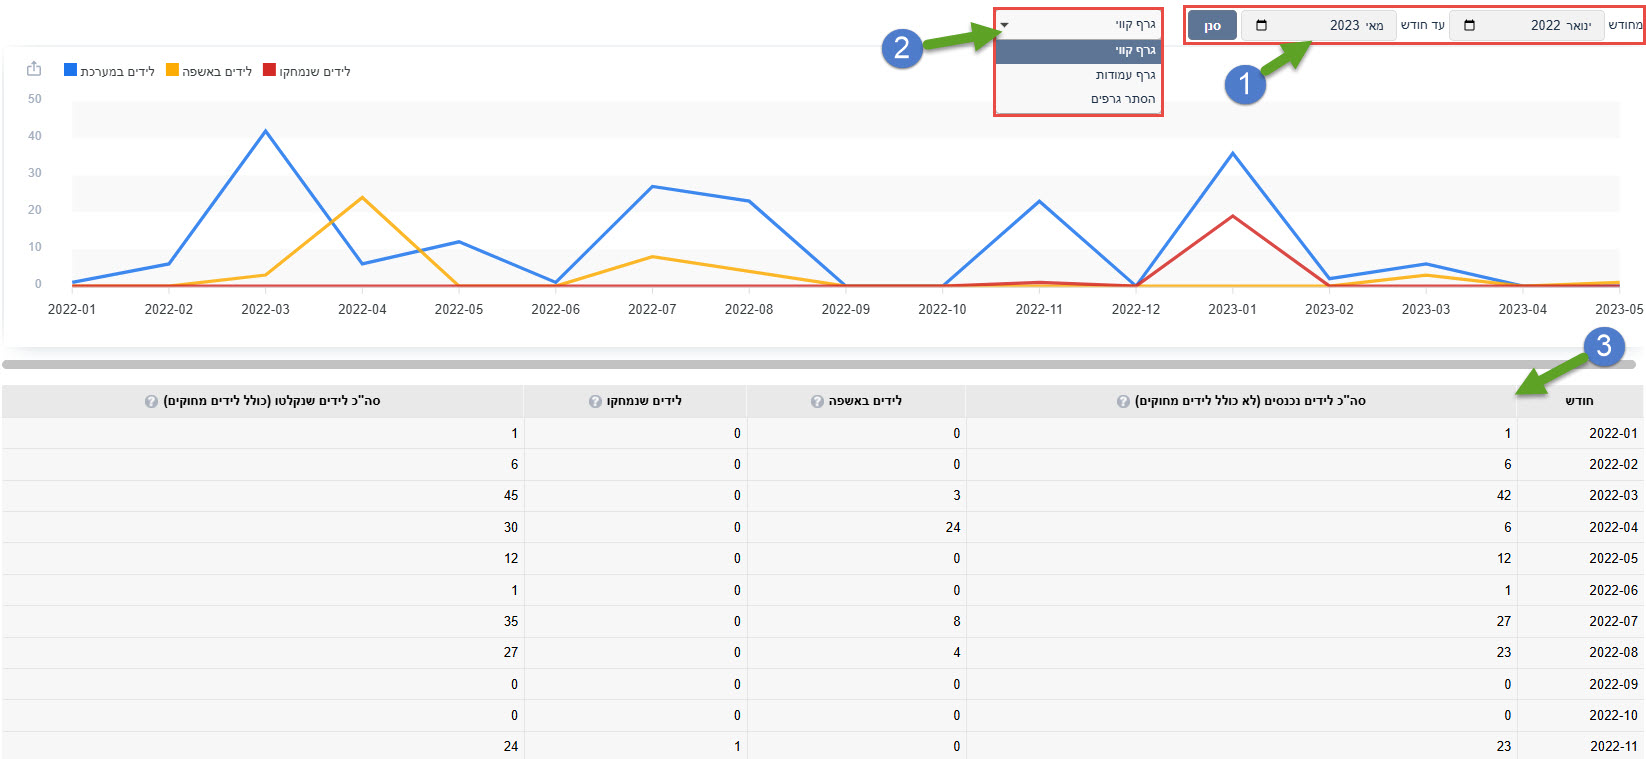Viewport: 1646px width, 759px height.
Task: Toggle 'לידים שנמחקו' red legend series
Action: 307,71
